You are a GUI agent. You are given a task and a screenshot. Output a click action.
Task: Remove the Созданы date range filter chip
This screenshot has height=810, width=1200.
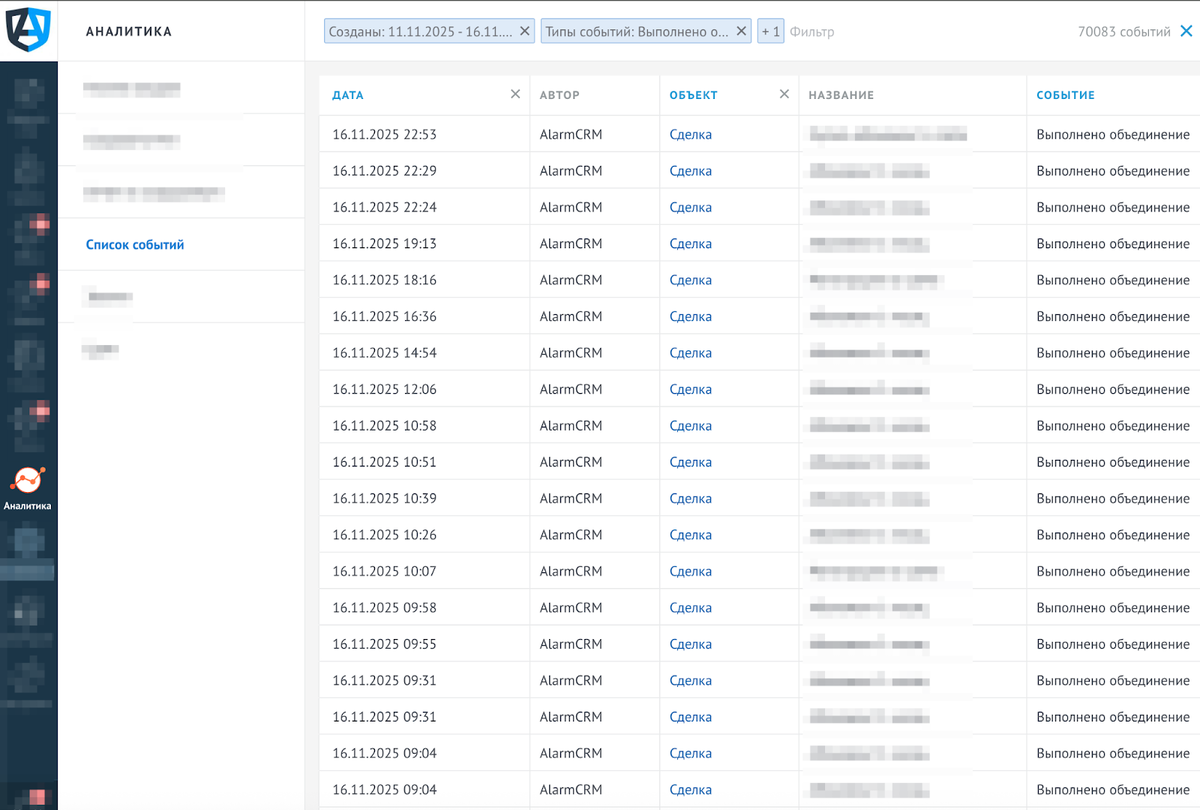(525, 31)
